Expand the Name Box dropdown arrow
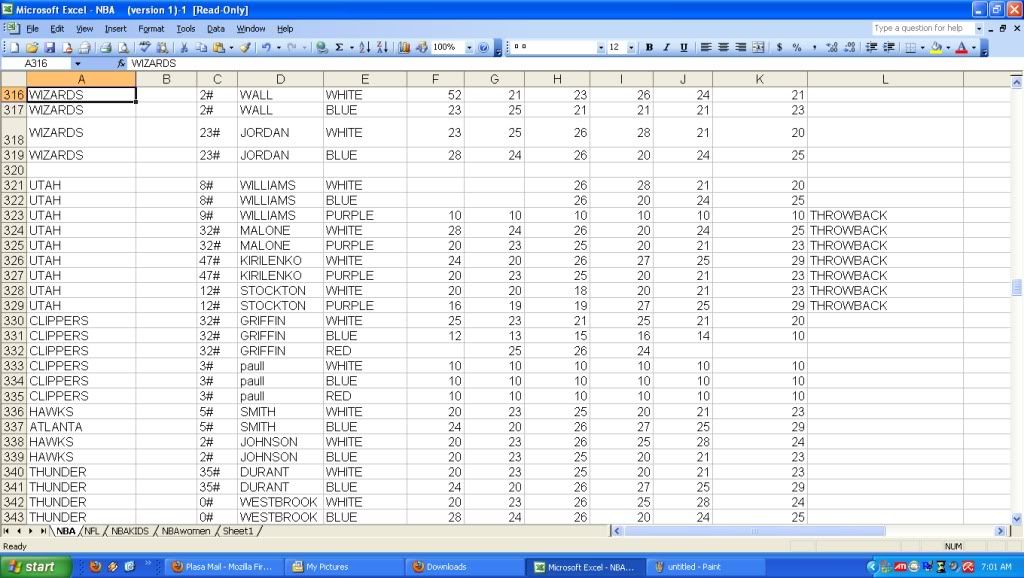Viewport: 1024px width, 578px height. point(78,63)
